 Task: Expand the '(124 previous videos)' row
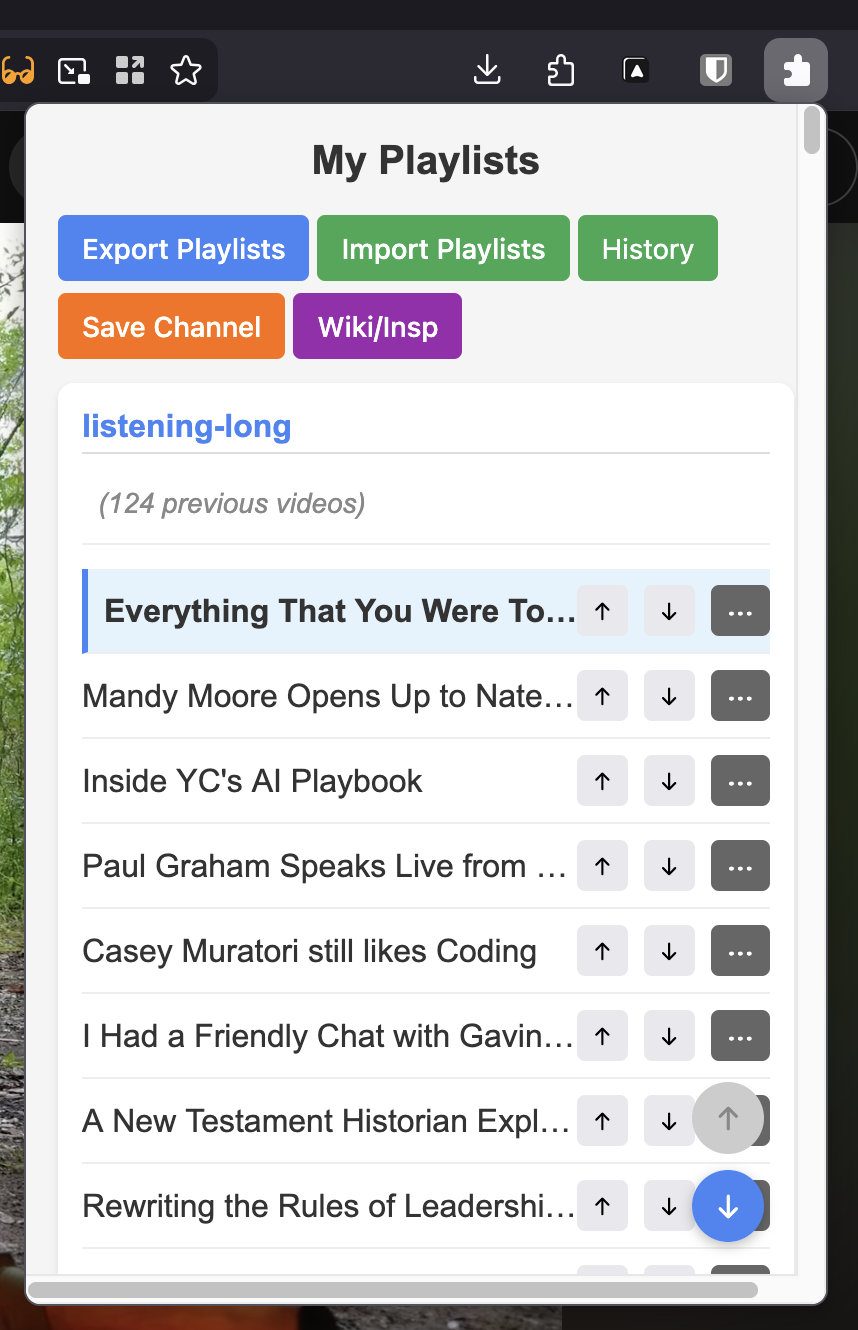click(x=426, y=503)
